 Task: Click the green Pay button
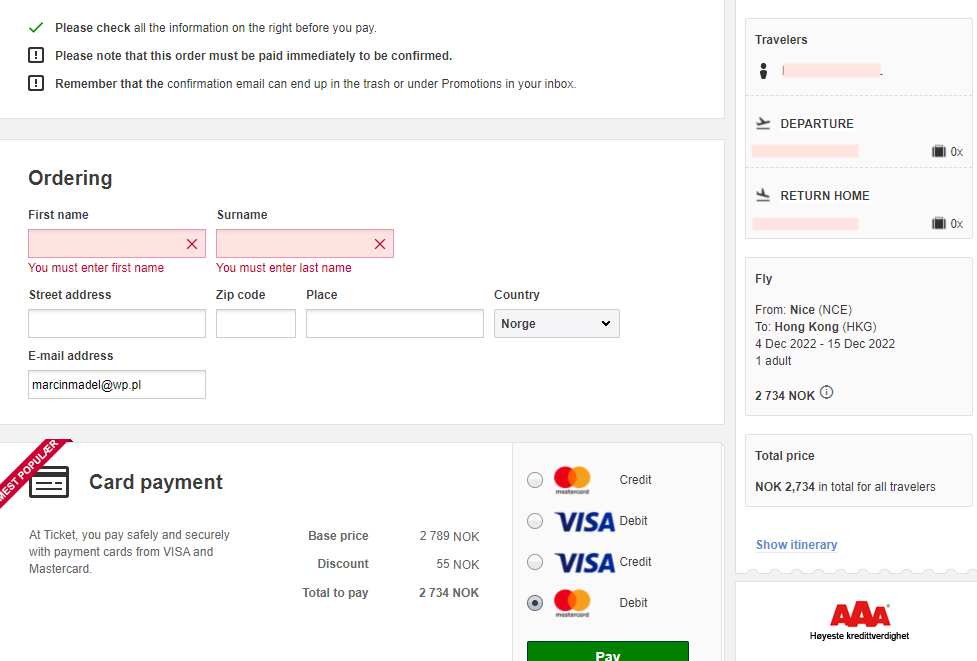click(608, 652)
